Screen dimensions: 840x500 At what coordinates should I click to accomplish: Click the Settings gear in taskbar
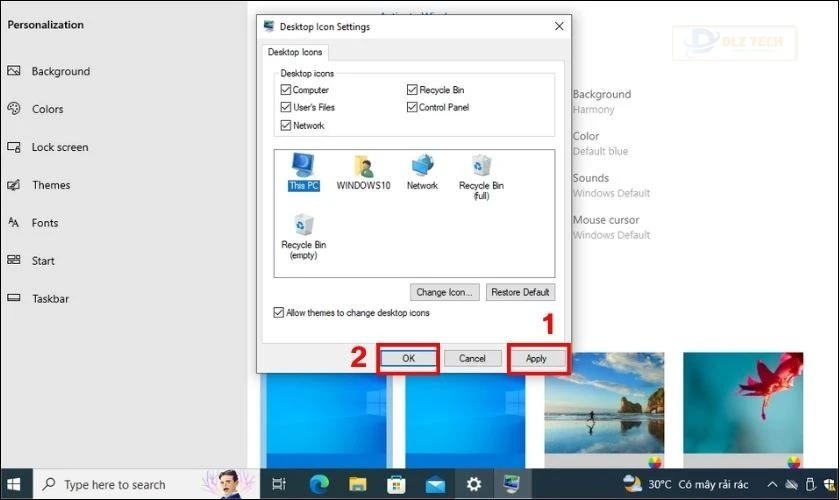tap(474, 484)
